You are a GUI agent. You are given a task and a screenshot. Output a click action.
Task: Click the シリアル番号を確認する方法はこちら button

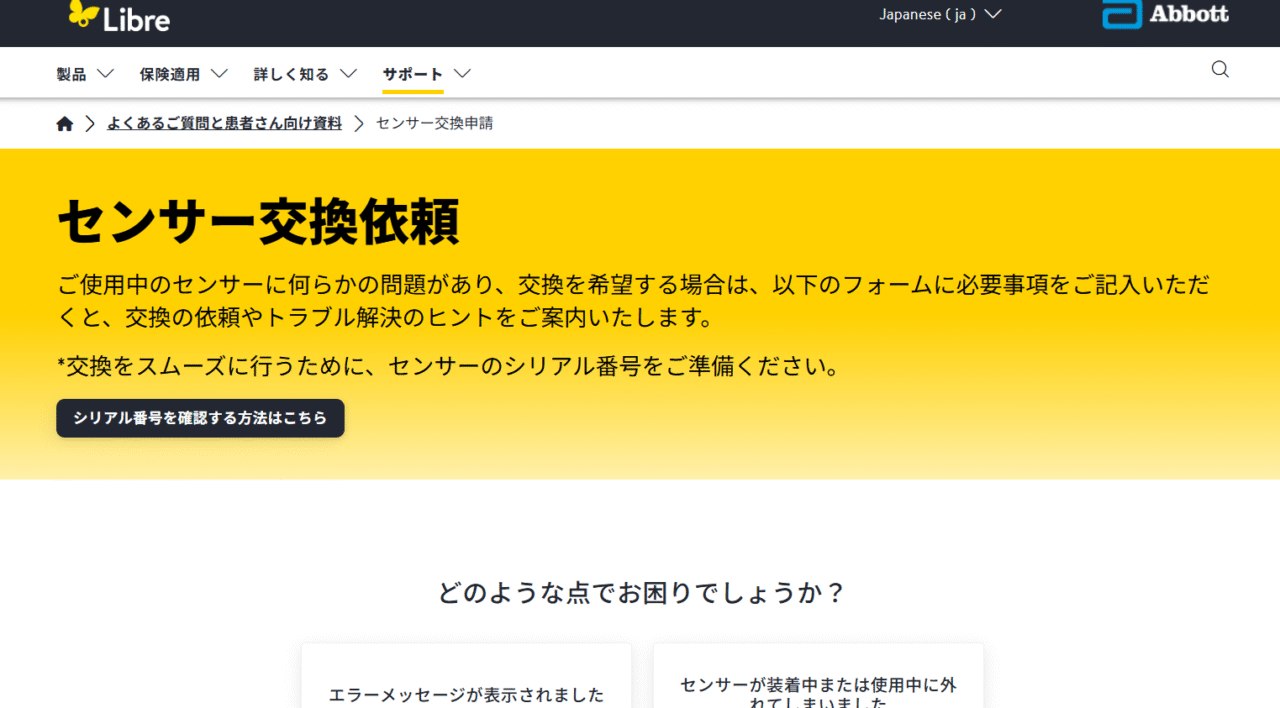point(200,418)
